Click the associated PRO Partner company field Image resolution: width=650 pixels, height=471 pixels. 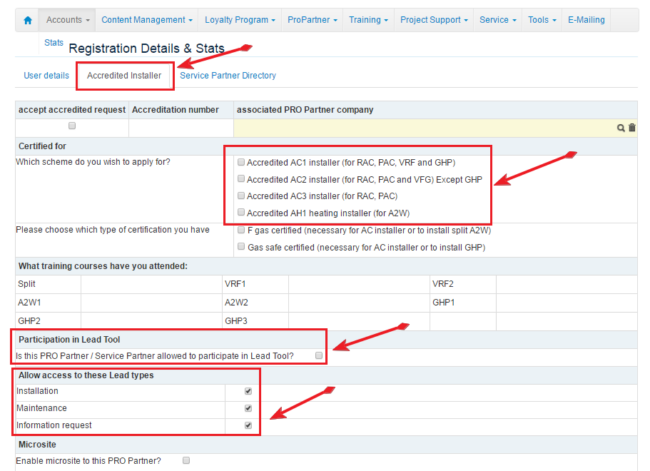420,128
